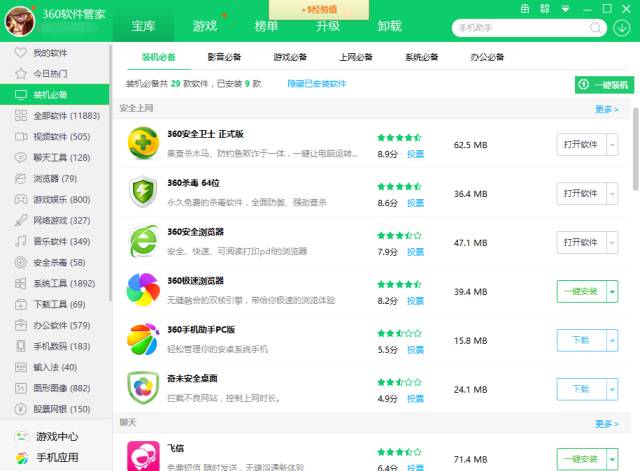Open 今日热门 in the sidebar
640x471 pixels.
(x=55, y=74)
